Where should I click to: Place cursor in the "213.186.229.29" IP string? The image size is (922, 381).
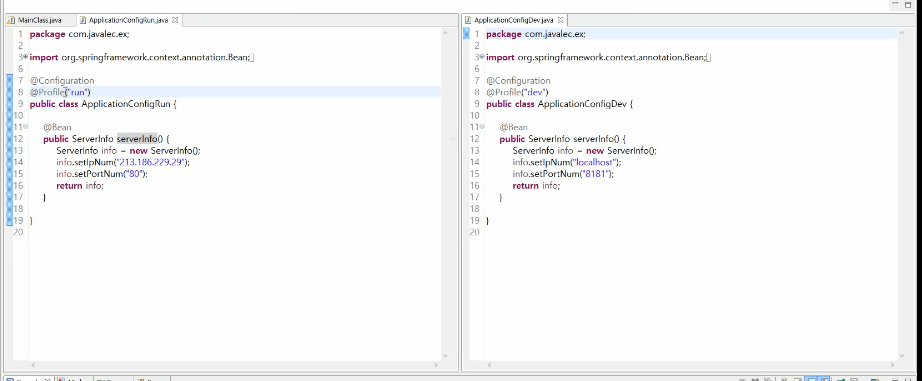(x=152, y=162)
